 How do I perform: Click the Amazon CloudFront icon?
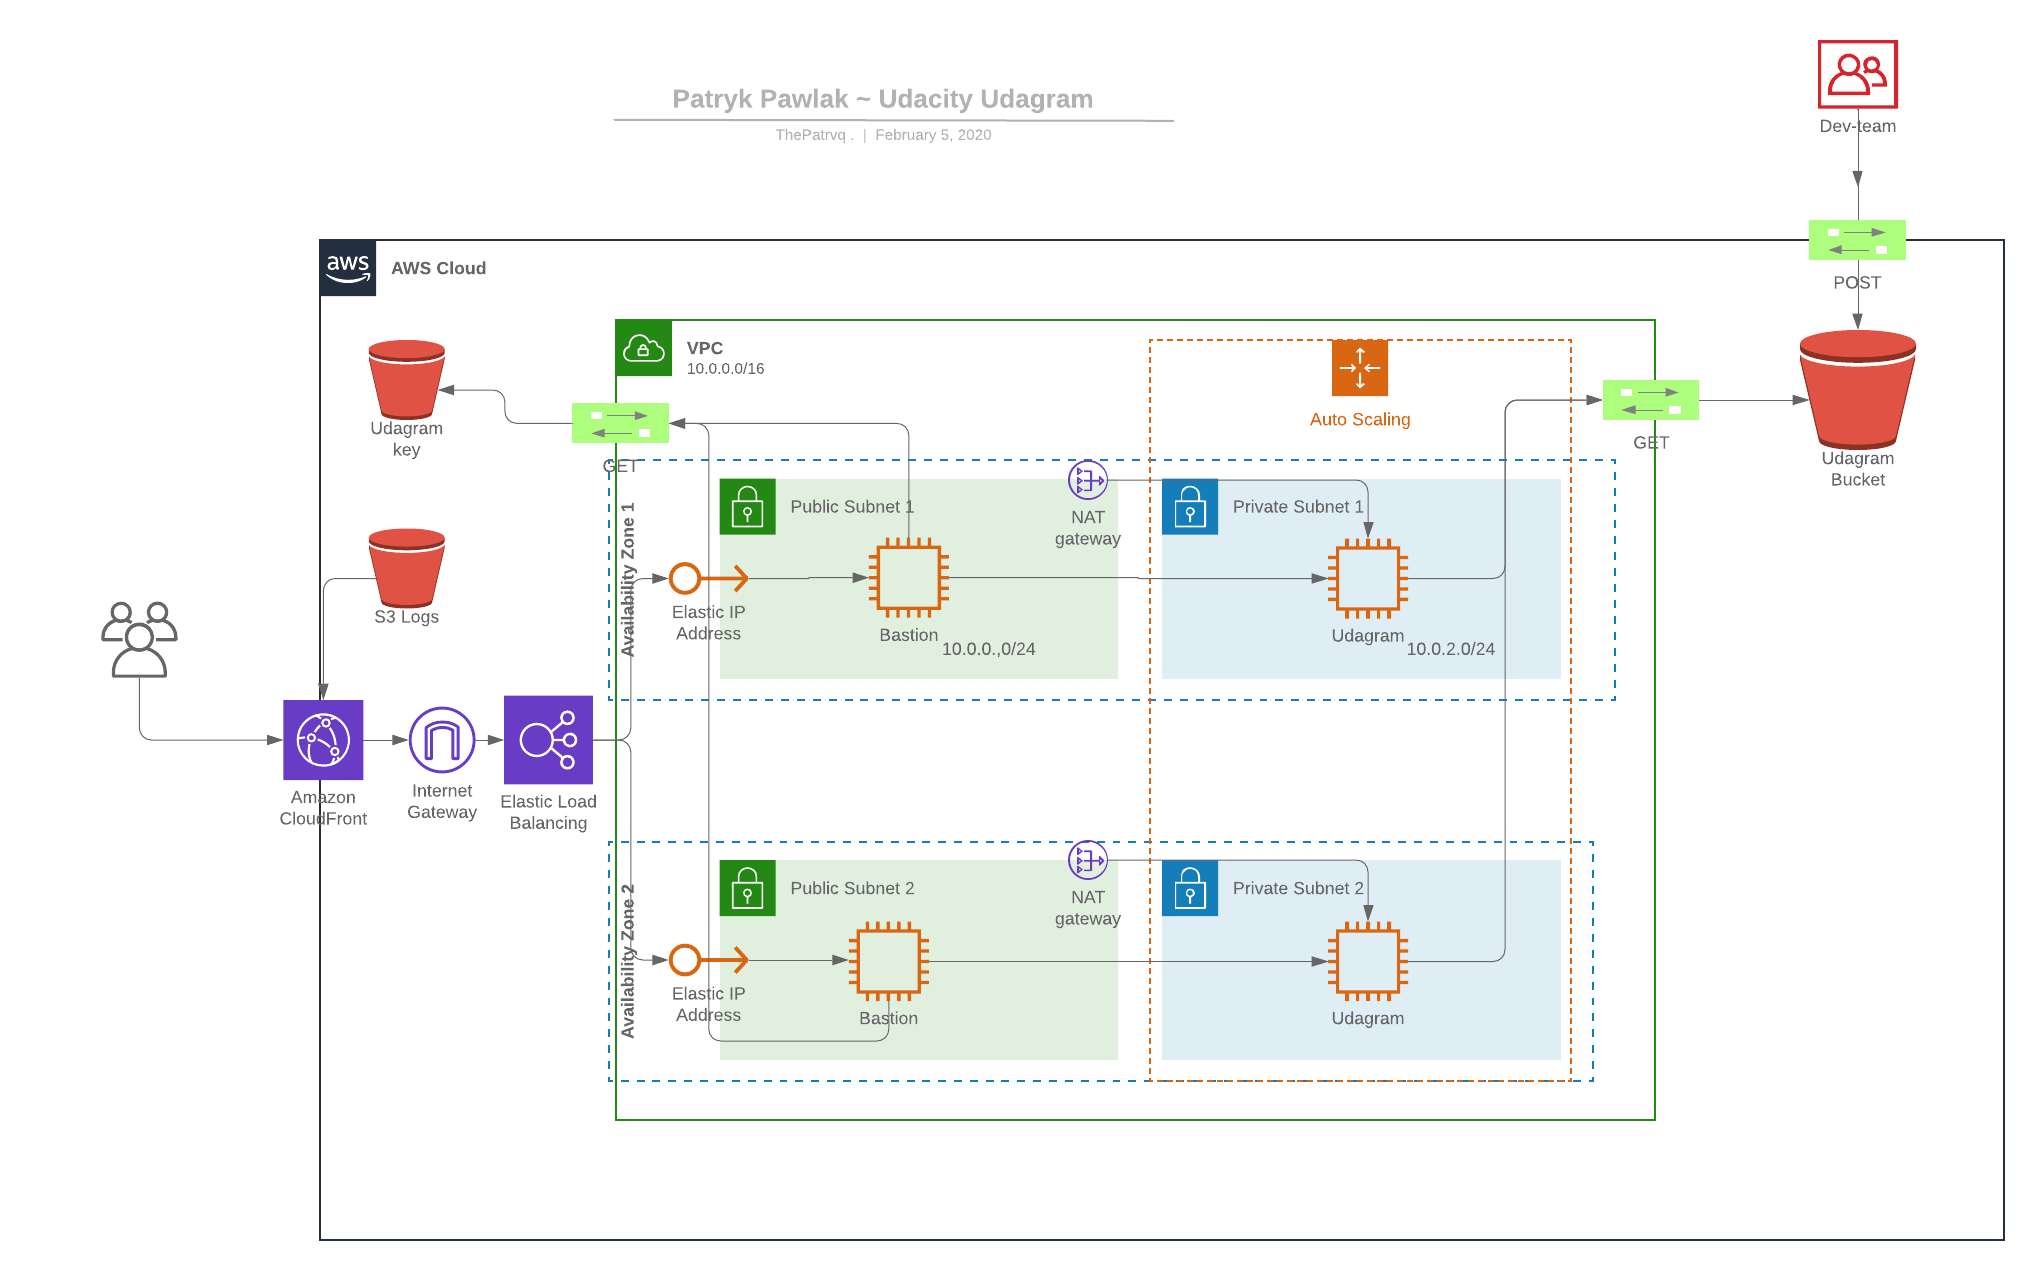click(x=323, y=740)
